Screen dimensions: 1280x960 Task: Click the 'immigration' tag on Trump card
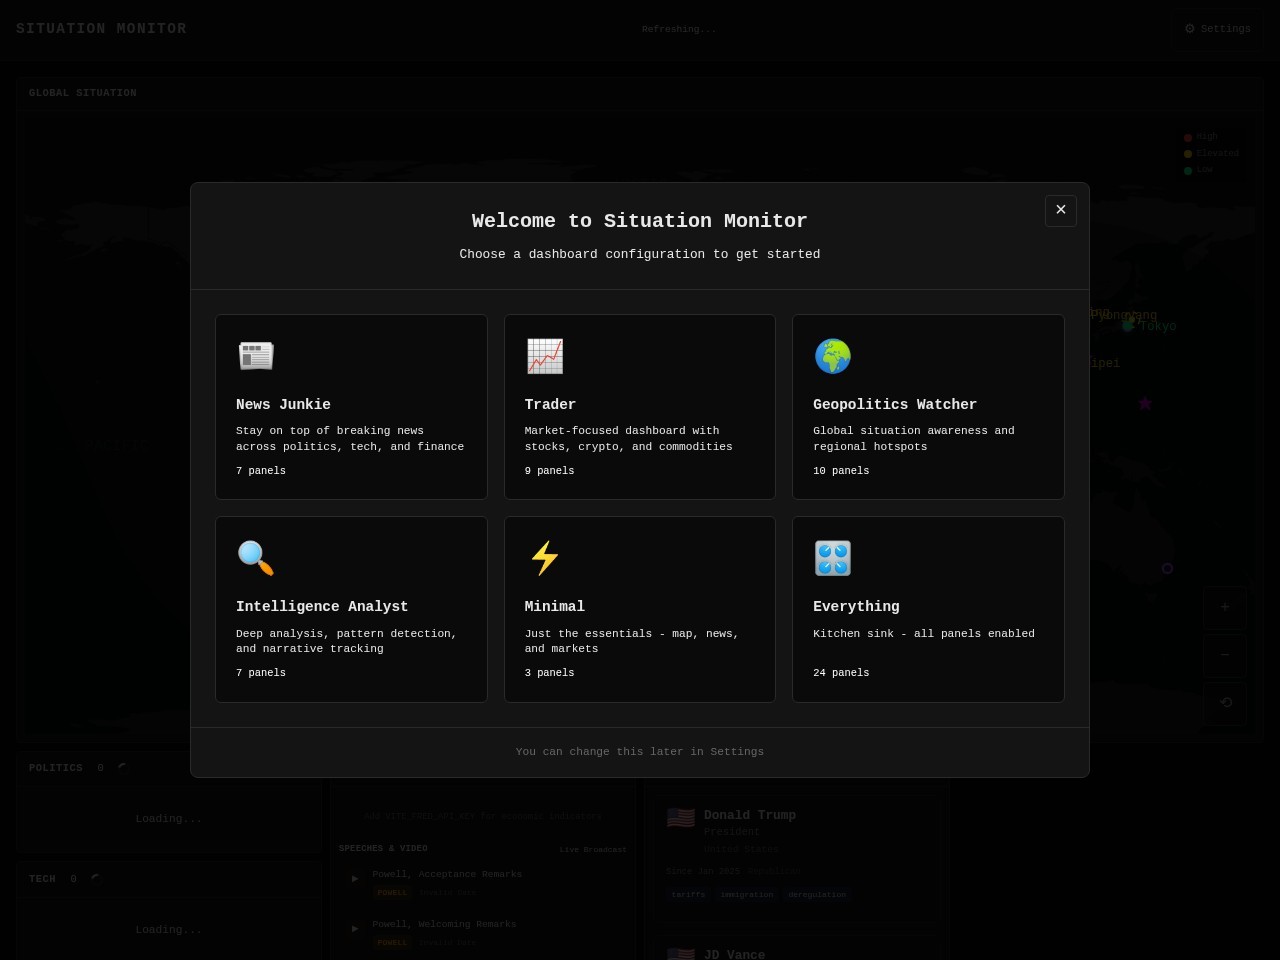[x=747, y=894]
